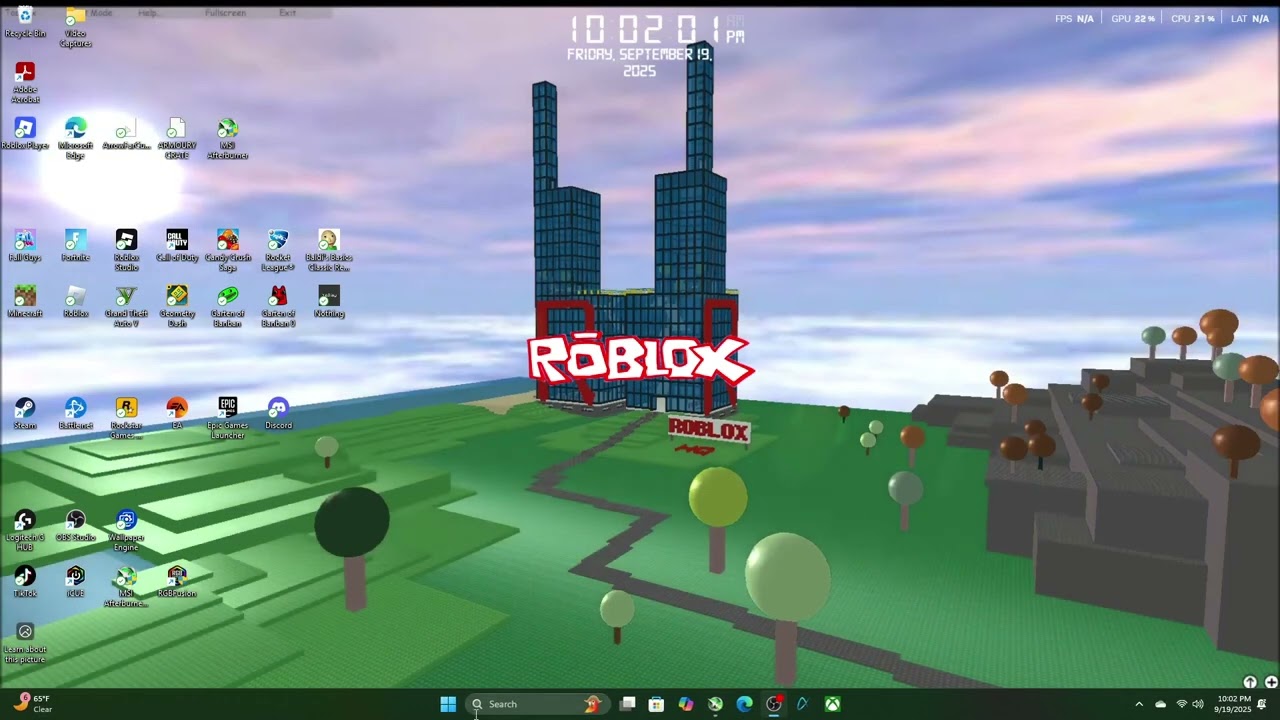
Task: Select the ArrowFarGu... file icon
Action: [x=126, y=134]
